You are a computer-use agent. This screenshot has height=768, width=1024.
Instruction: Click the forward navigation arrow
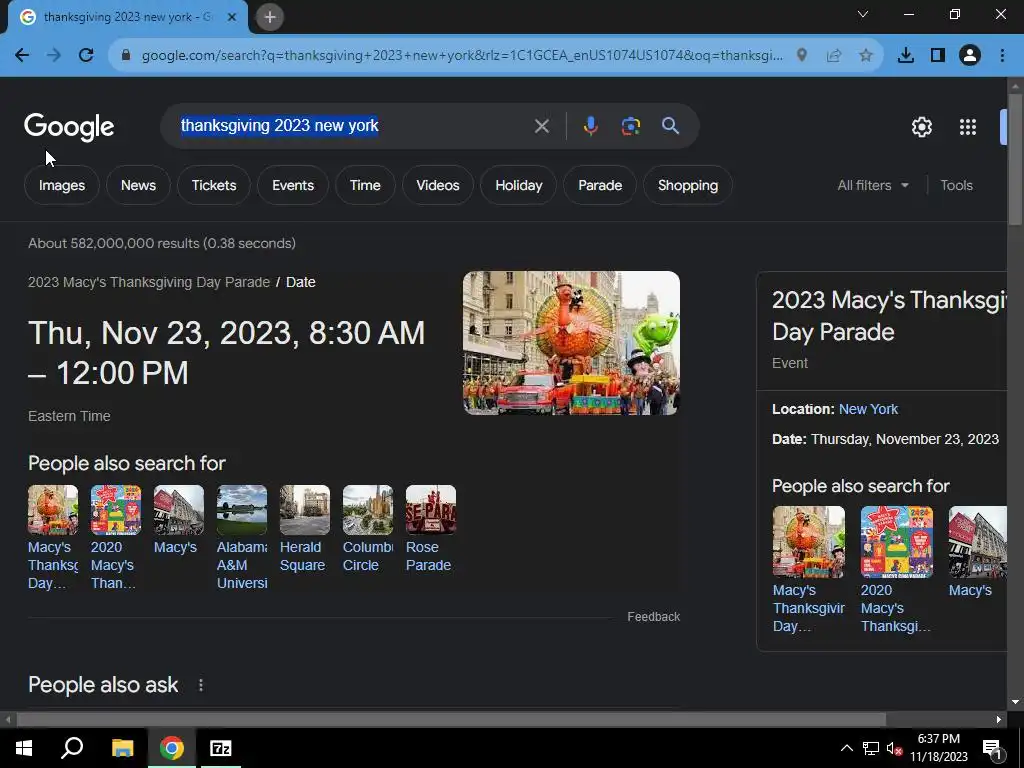tap(54, 56)
